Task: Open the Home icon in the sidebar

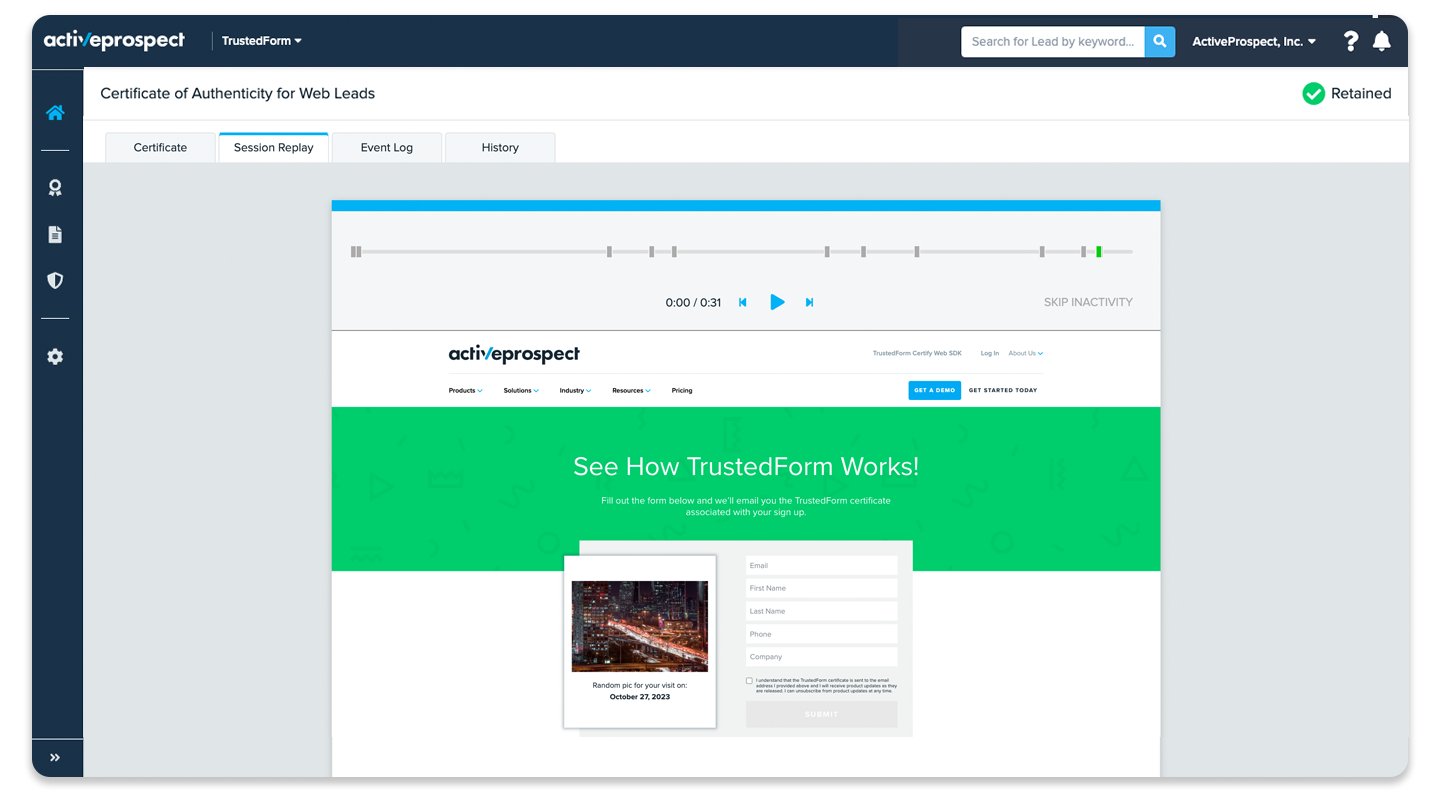Action: [x=55, y=113]
